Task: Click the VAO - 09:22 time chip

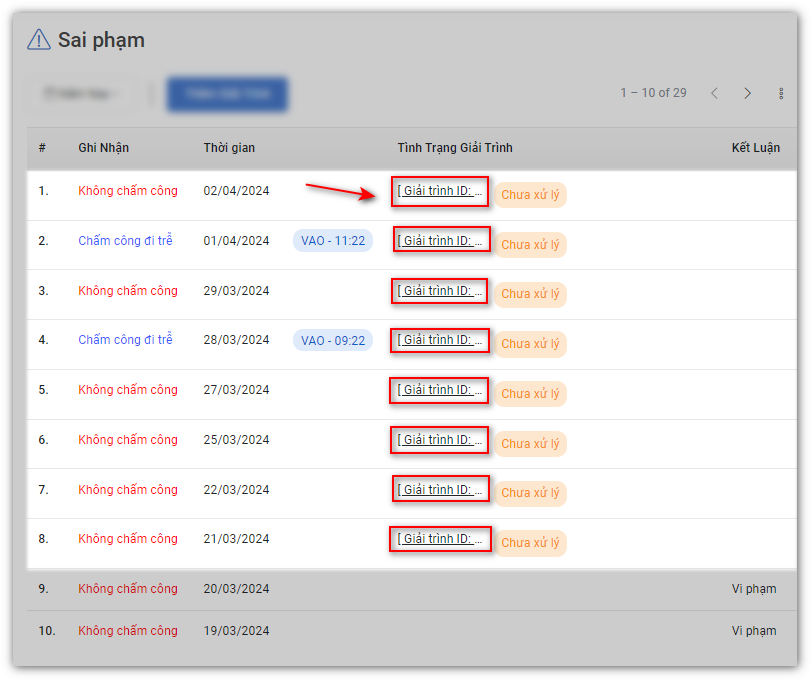Action: click(x=333, y=341)
